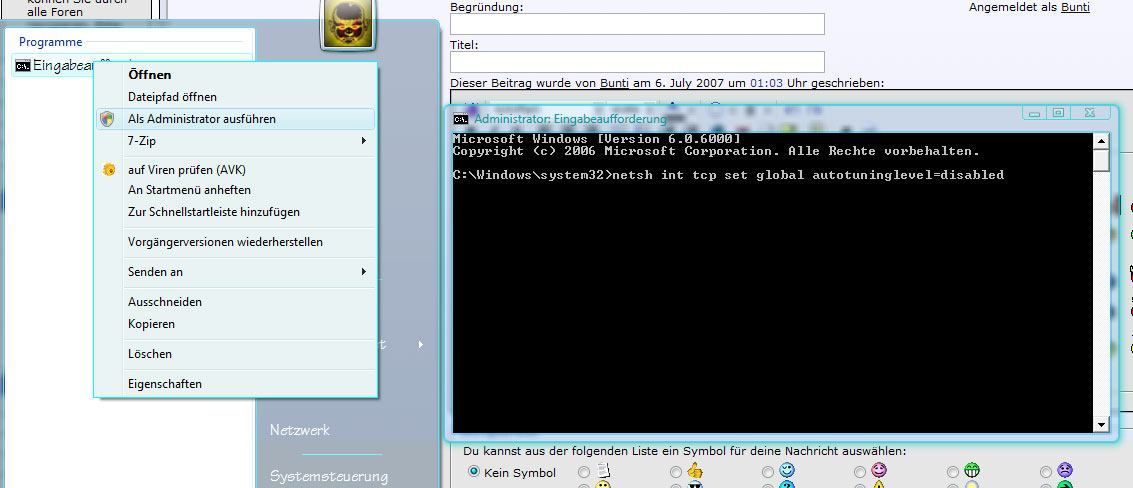Click the cmd window scroll up arrow

pos(1101,141)
